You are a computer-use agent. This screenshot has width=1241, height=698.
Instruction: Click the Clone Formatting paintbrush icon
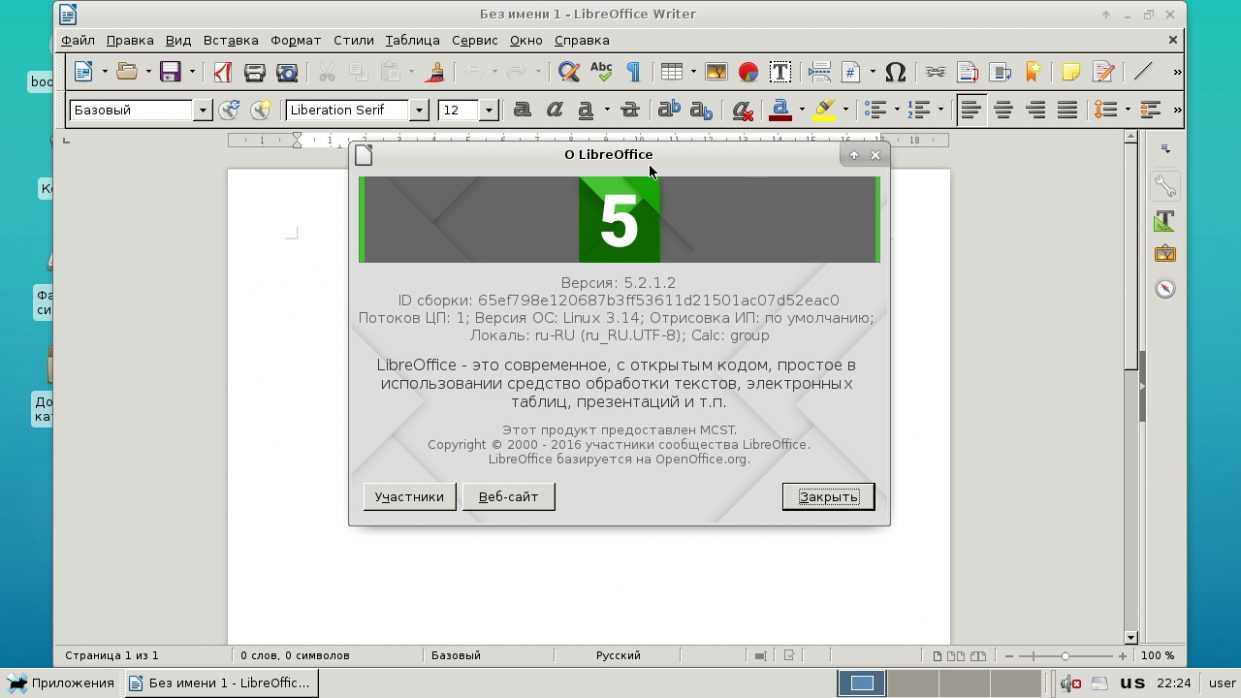coord(434,72)
